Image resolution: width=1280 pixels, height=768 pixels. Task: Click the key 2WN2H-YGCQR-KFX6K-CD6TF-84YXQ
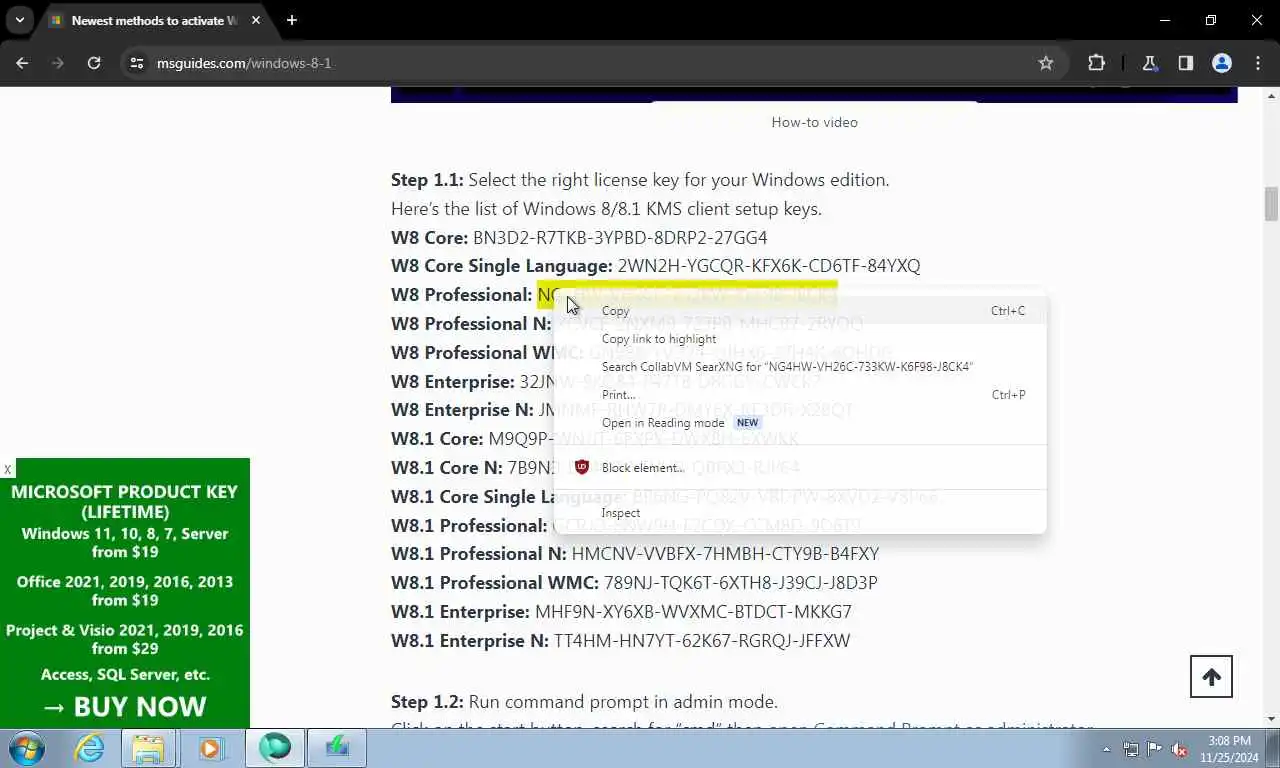point(769,266)
